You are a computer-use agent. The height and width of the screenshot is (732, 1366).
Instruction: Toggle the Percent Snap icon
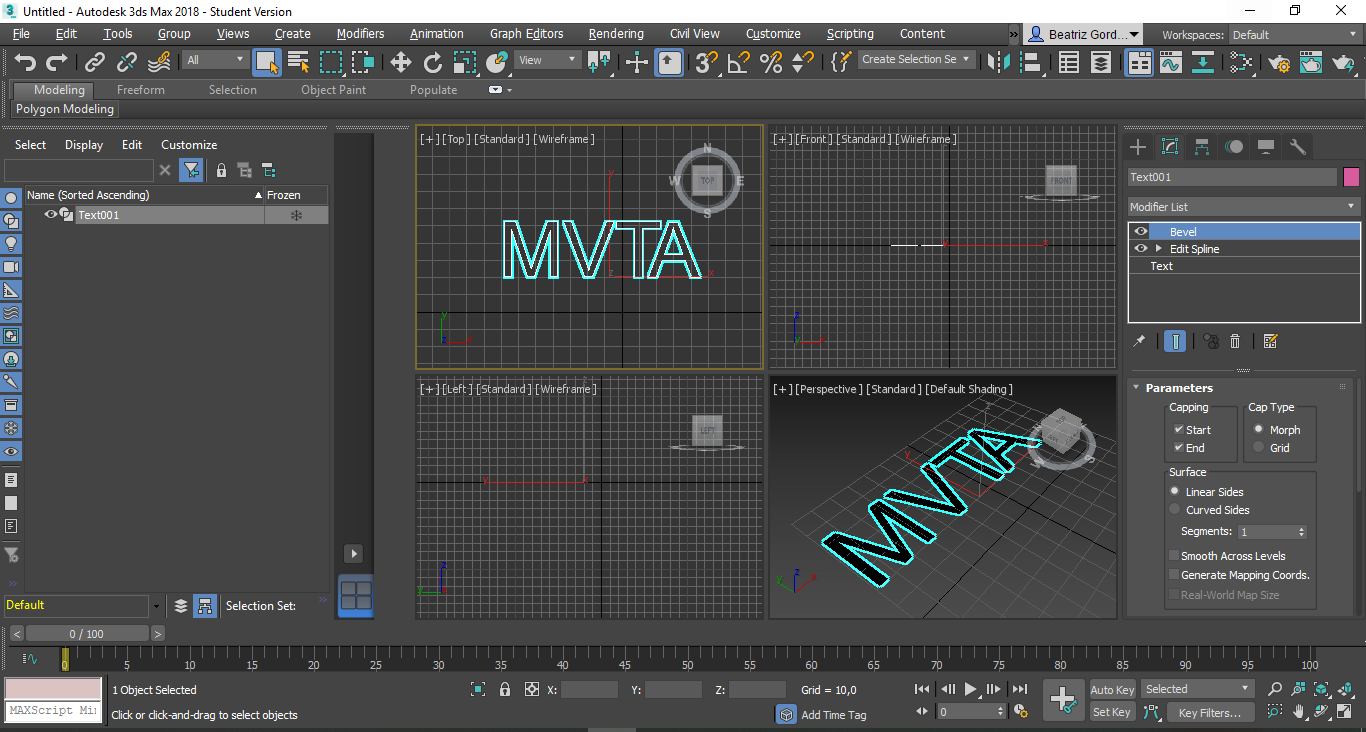point(771,62)
